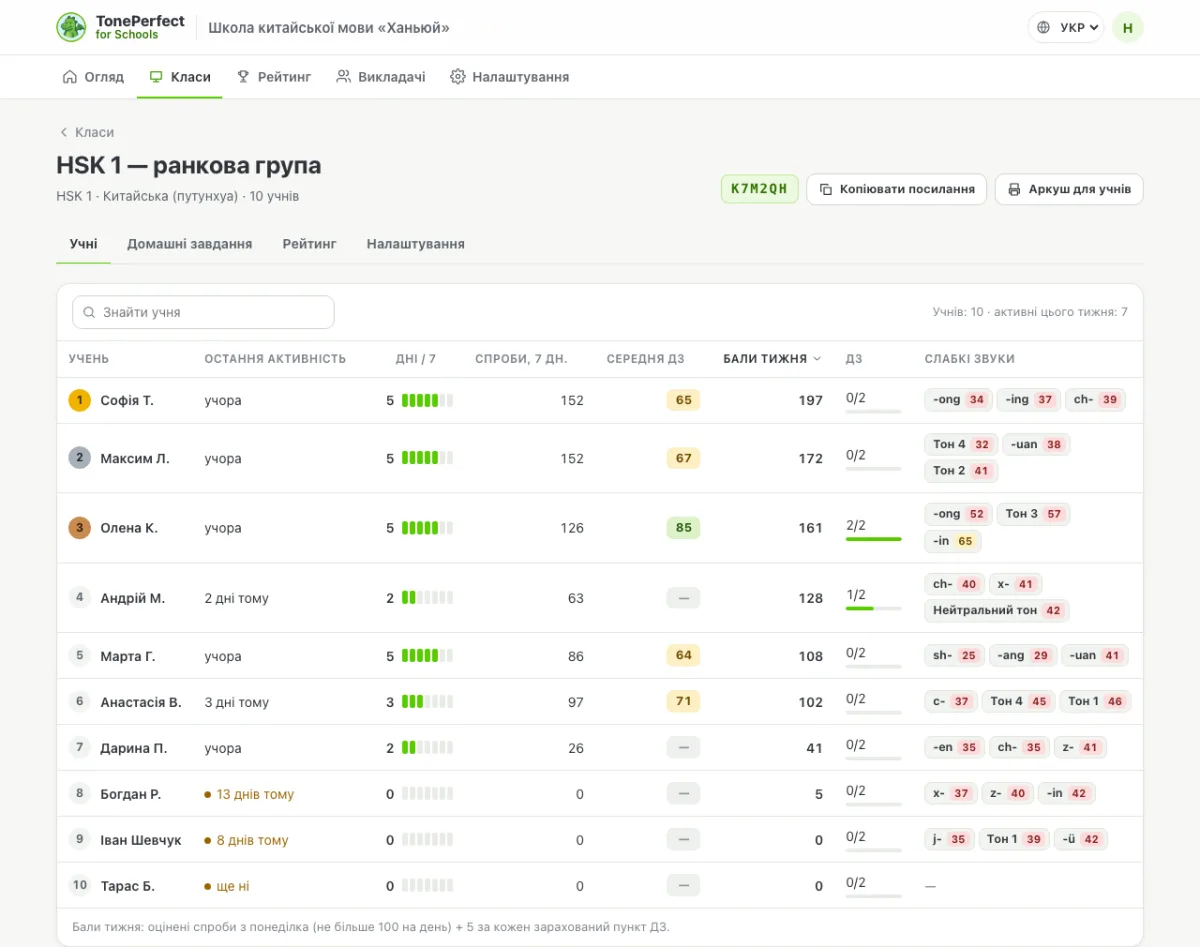Click rank badge 4 beside Андрій М.
Image resolution: width=1200 pixels, height=947 pixels.
tap(80, 598)
